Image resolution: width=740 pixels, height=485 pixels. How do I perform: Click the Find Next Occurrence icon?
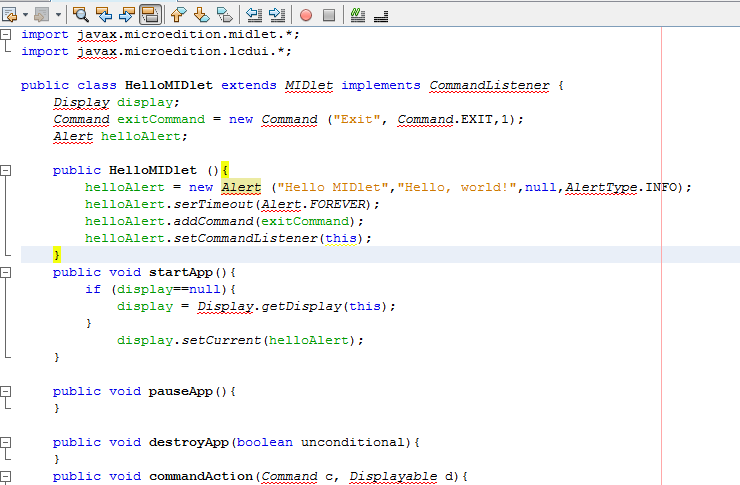(x=126, y=15)
